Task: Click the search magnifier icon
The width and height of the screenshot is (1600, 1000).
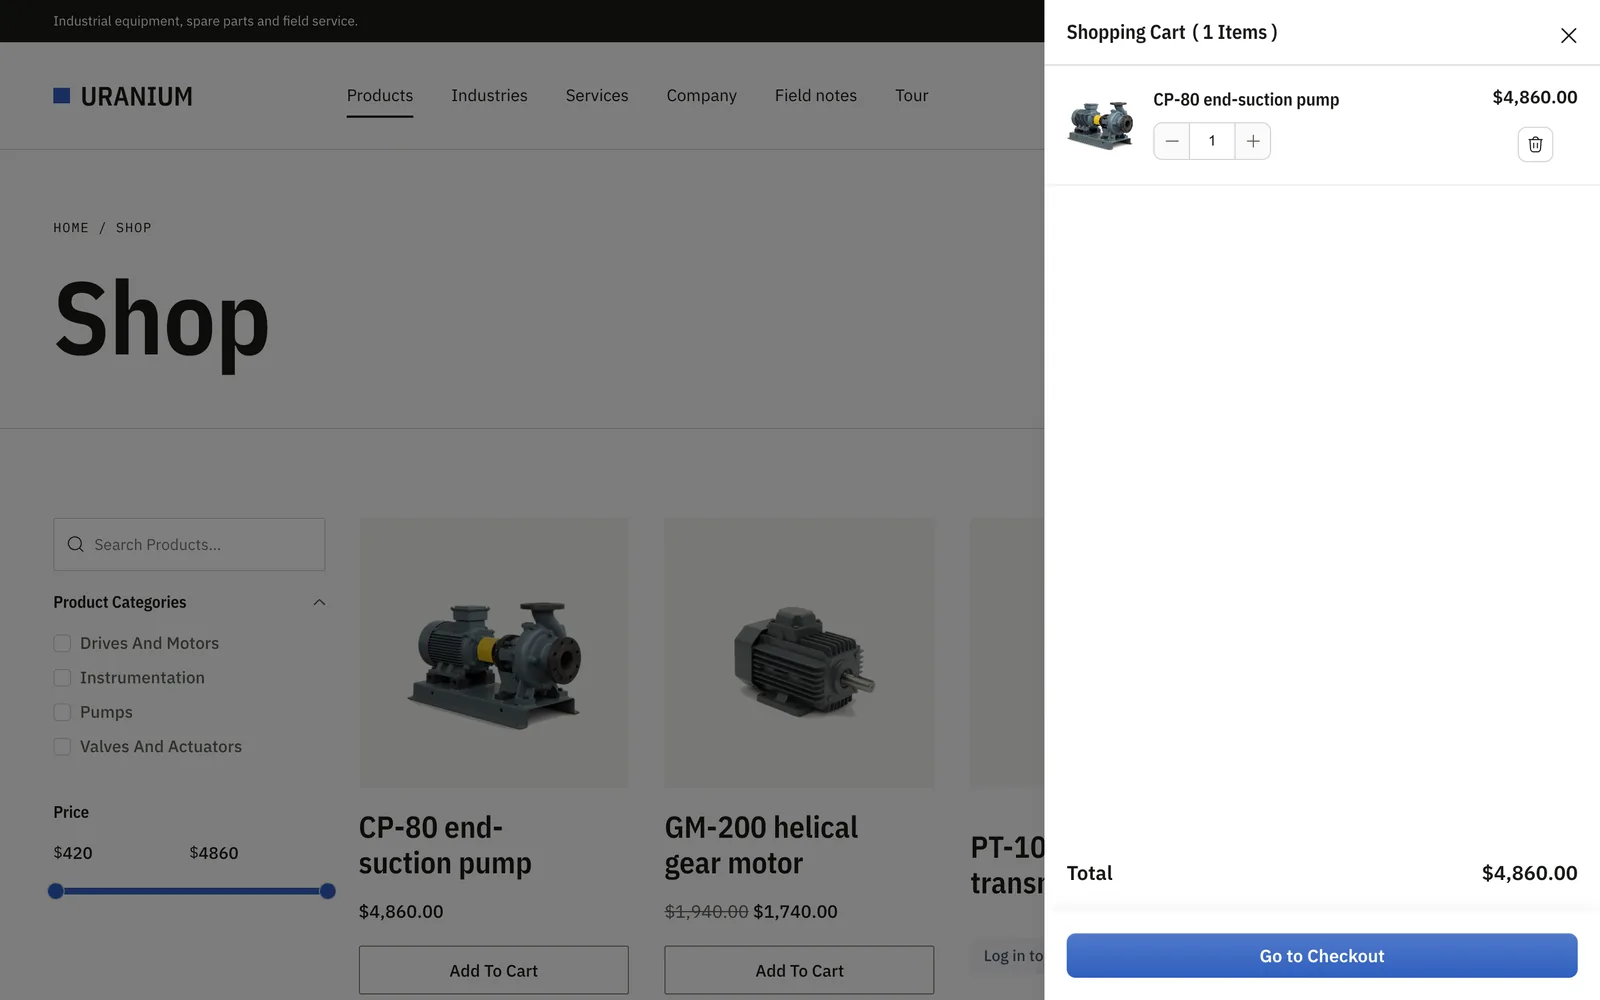Action: (75, 545)
